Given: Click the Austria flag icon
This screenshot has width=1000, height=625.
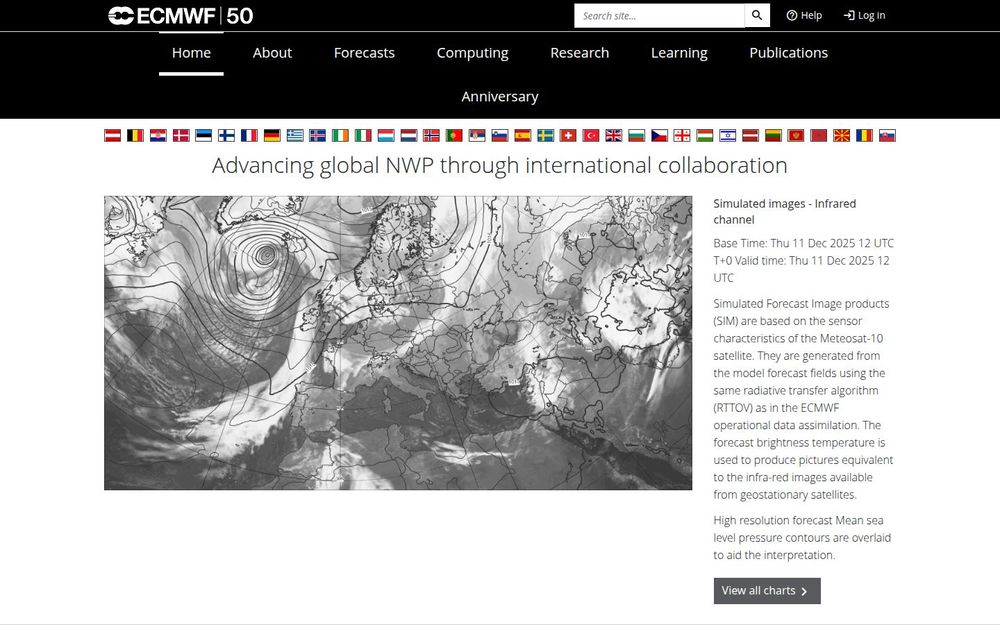Looking at the screenshot, I should [x=113, y=135].
